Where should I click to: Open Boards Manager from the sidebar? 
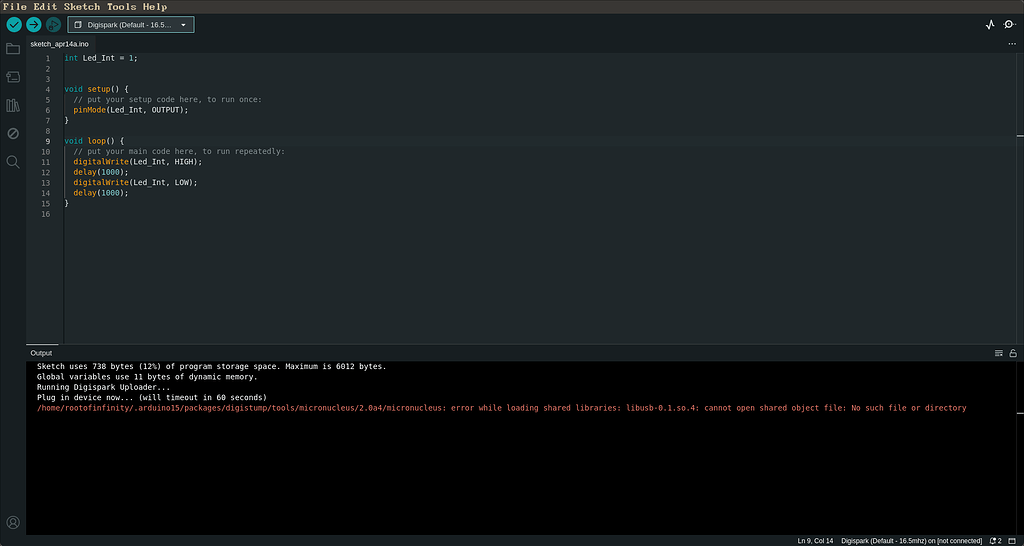tap(13, 77)
